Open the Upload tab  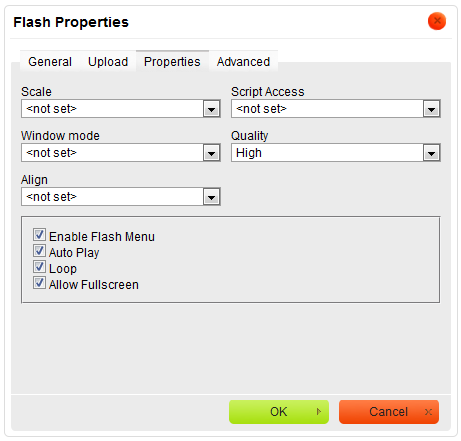pos(108,62)
